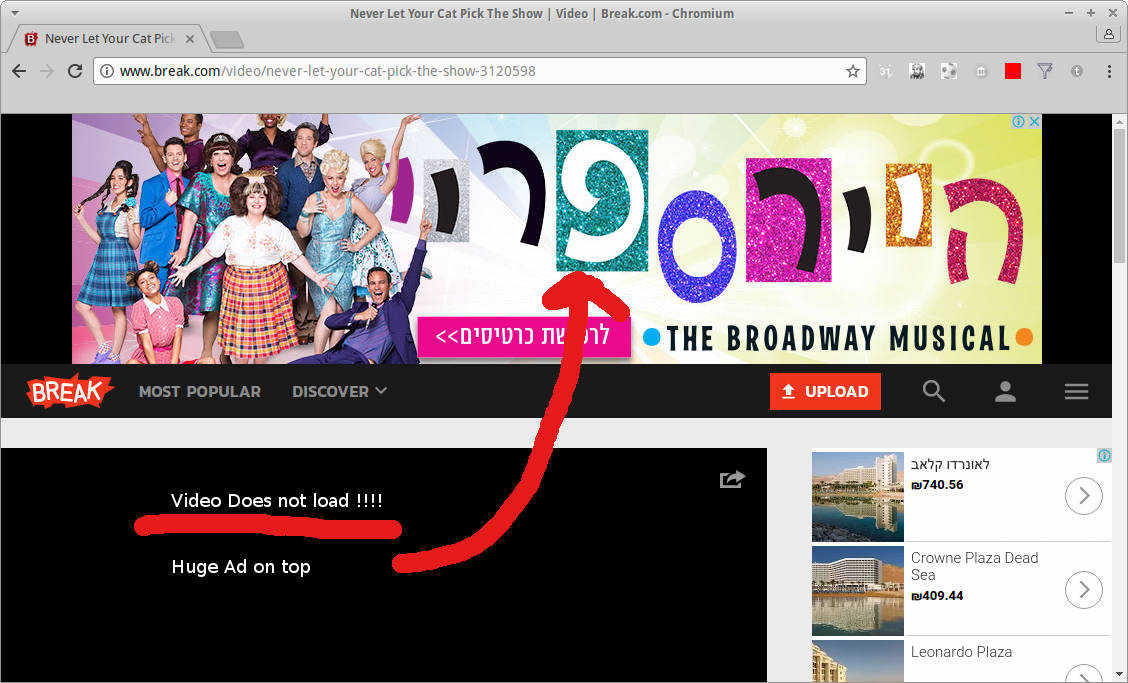Open the user account icon on Break
The height and width of the screenshot is (683, 1128).
(x=1005, y=392)
